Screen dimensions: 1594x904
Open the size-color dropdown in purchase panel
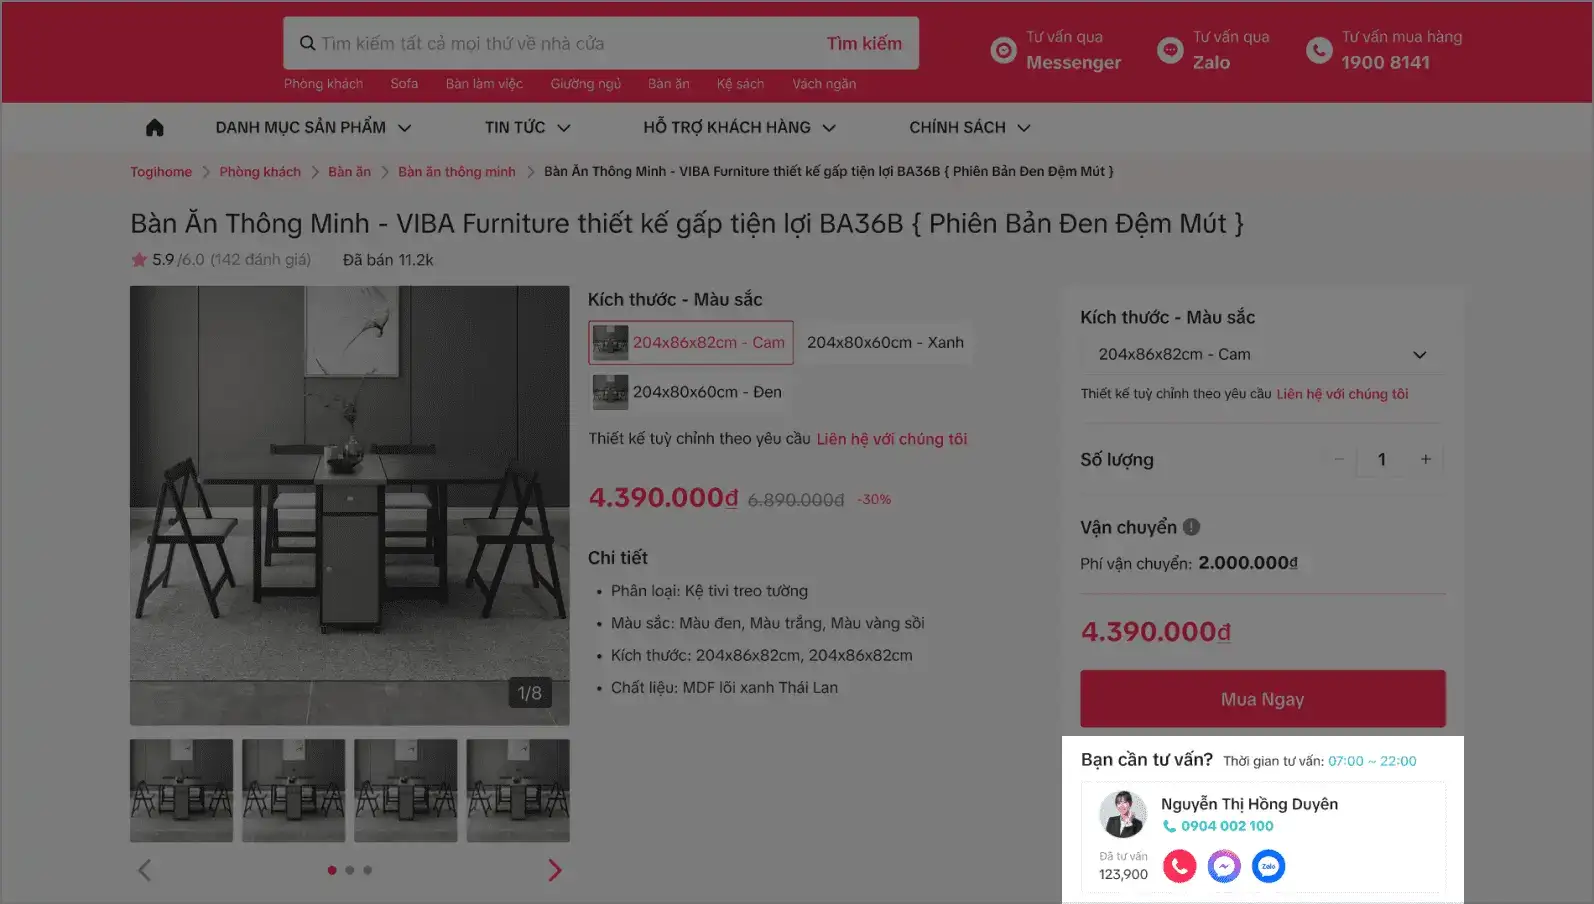click(1263, 354)
